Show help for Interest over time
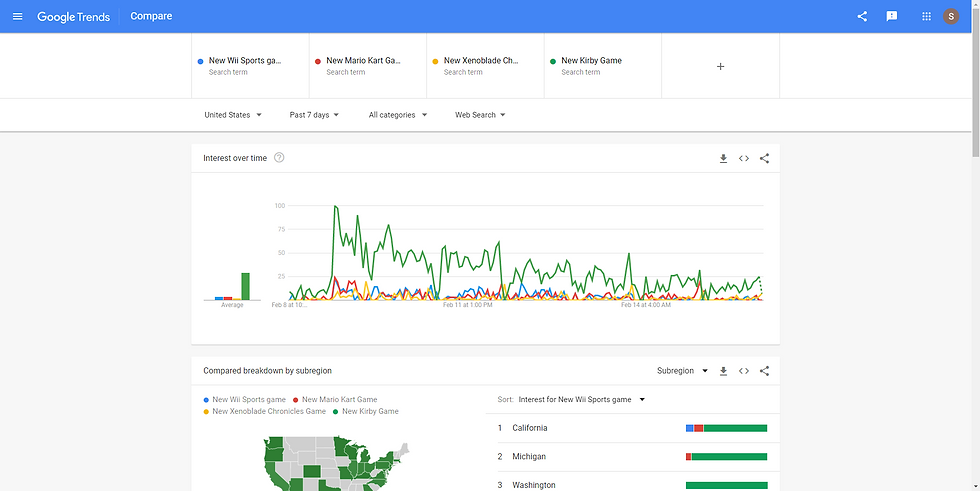 pos(279,158)
